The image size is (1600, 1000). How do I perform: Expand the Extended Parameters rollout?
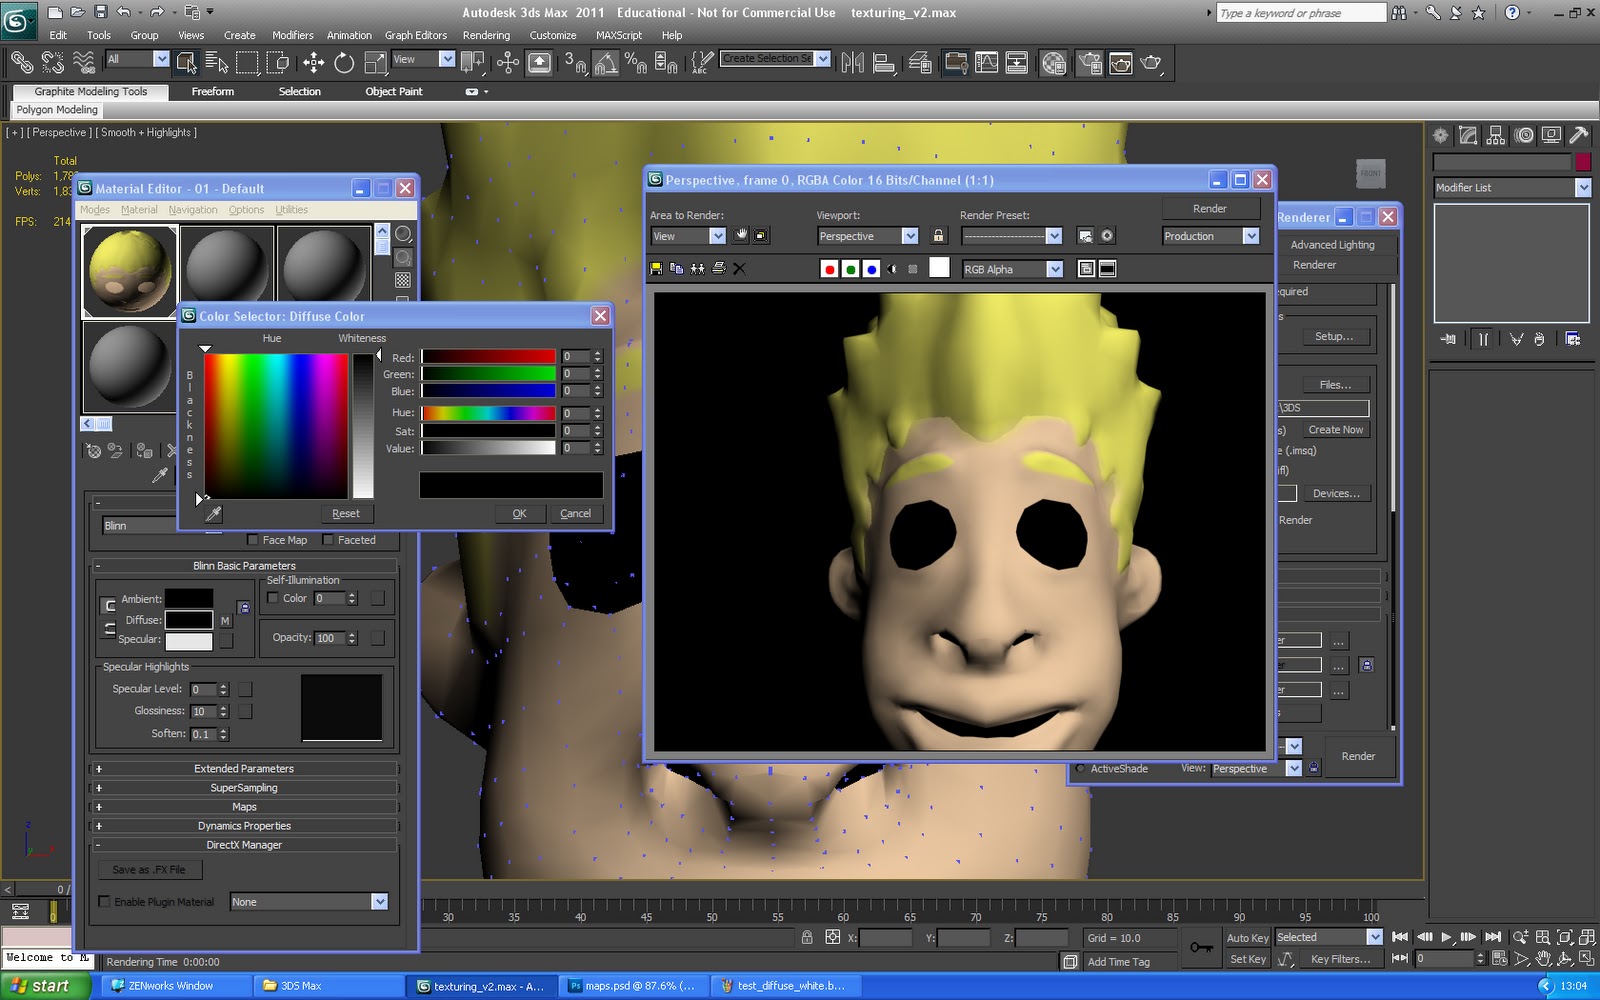click(244, 769)
